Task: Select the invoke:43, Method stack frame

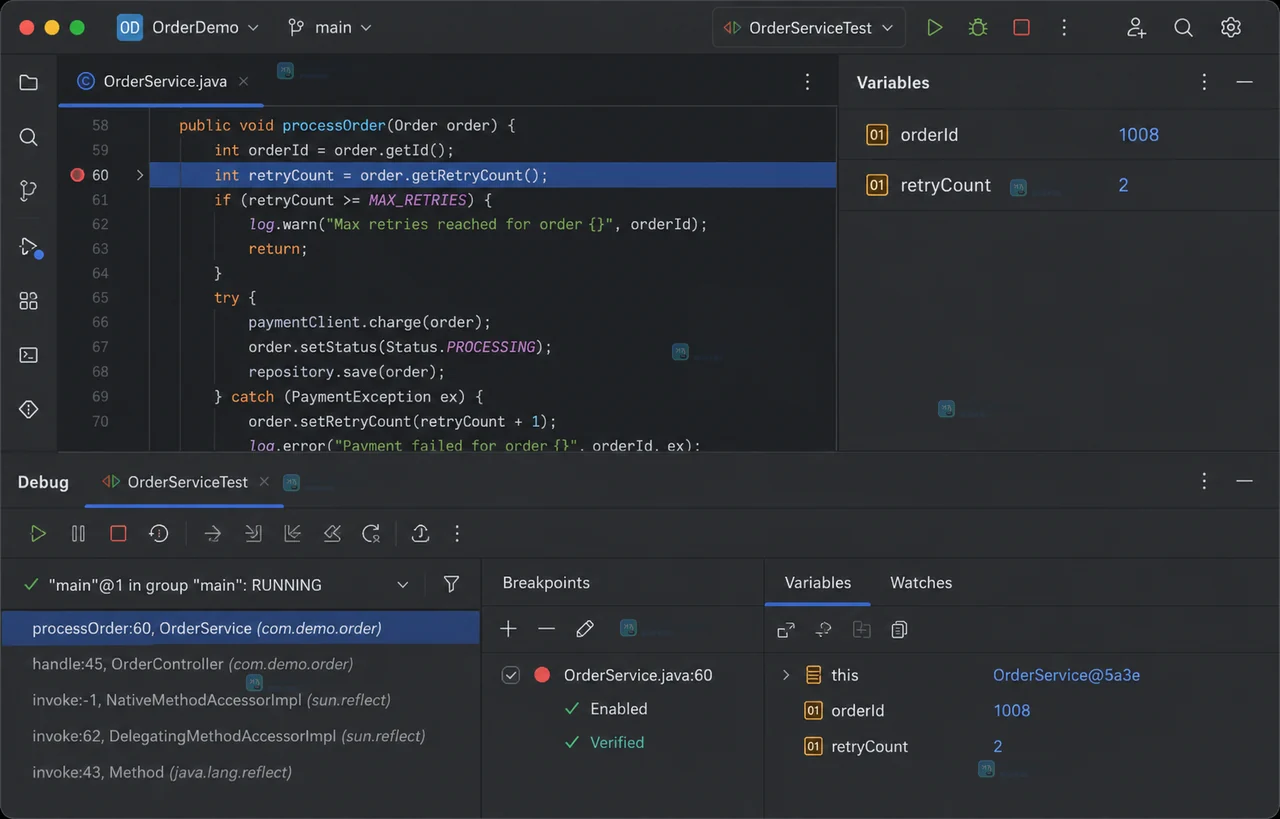Action: pos(240,772)
